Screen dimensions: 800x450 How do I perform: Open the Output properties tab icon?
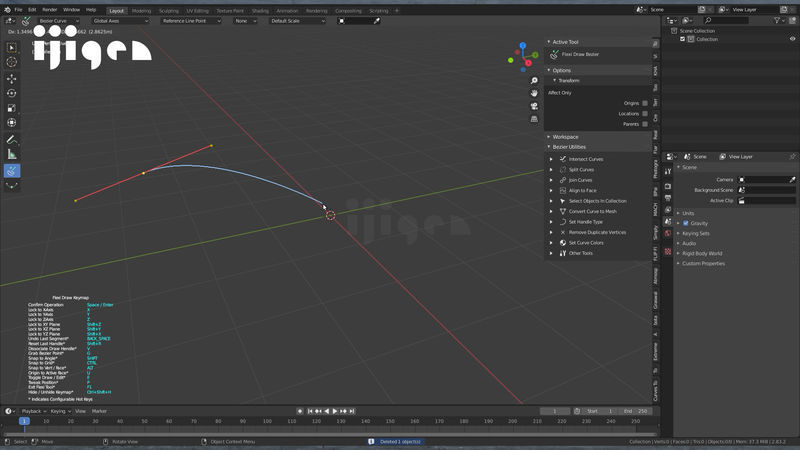[668, 198]
